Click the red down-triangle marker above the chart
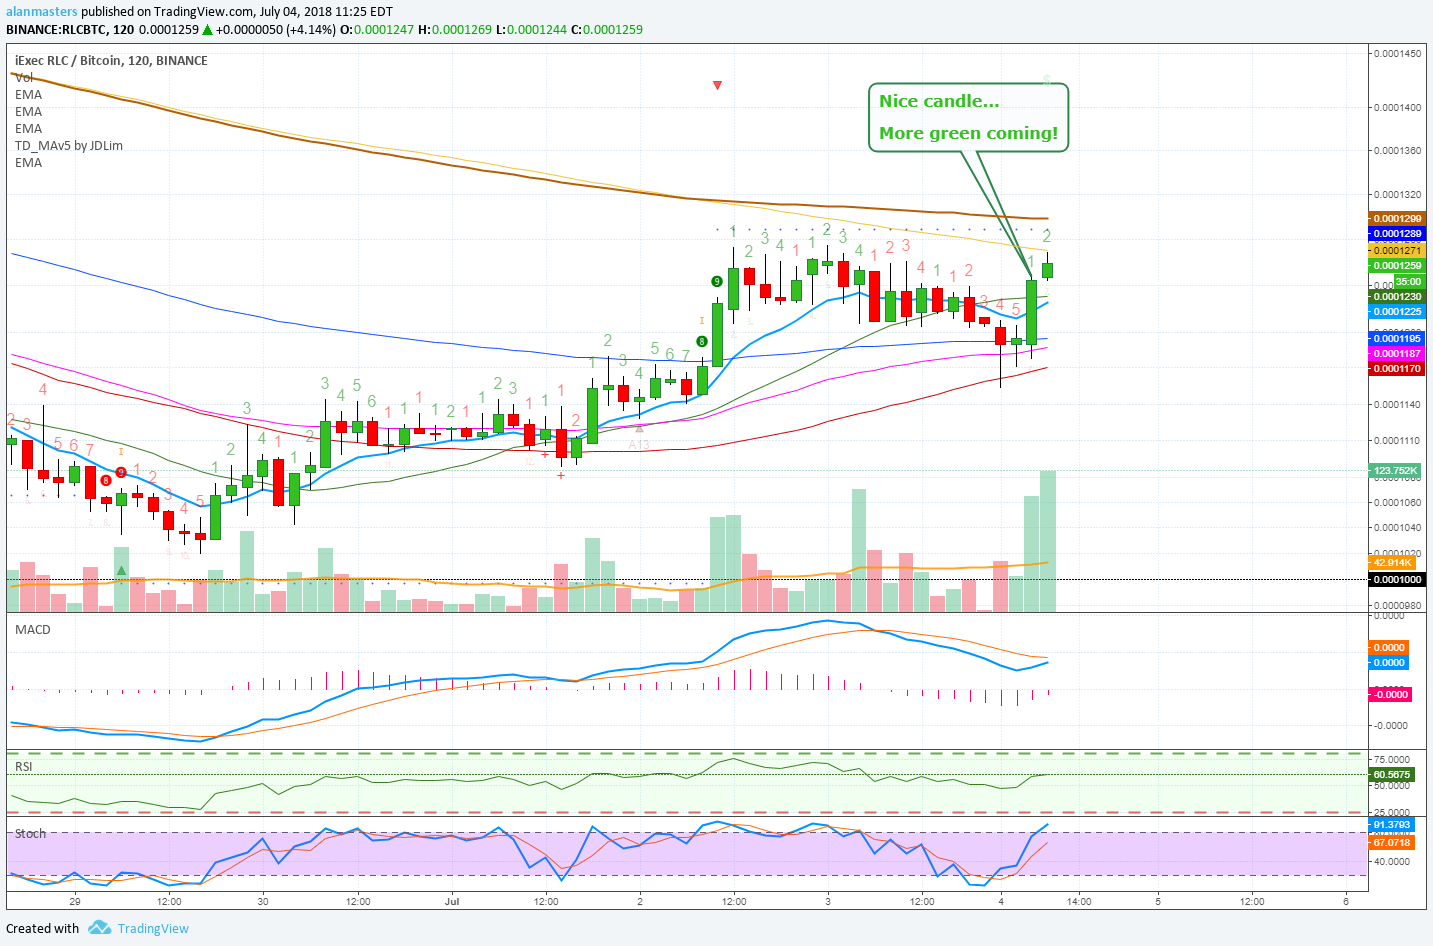Image resolution: width=1433 pixels, height=946 pixels. coord(717,85)
